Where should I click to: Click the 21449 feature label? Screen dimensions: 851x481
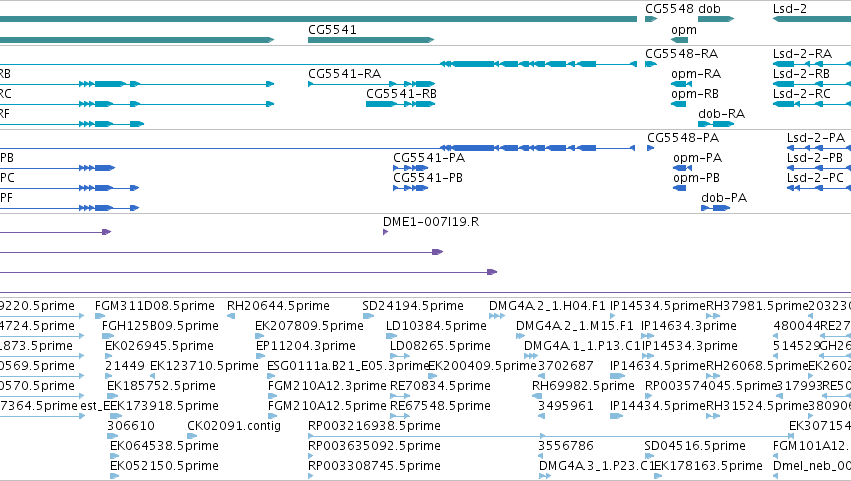click(x=125, y=366)
